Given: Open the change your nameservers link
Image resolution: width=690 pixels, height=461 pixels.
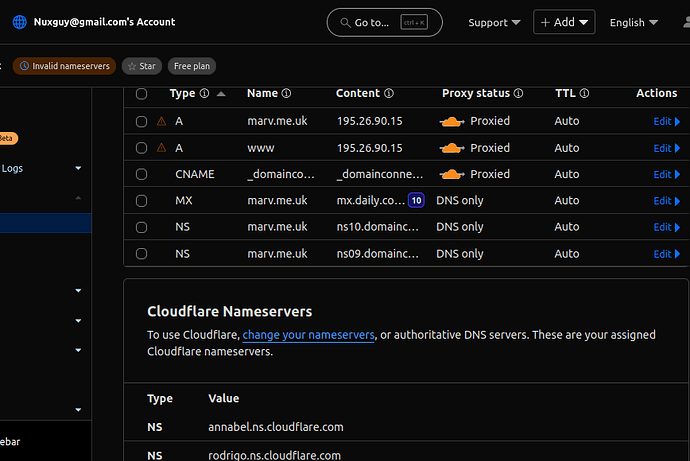Looking at the screenshot, I should (x=308, y=335).
